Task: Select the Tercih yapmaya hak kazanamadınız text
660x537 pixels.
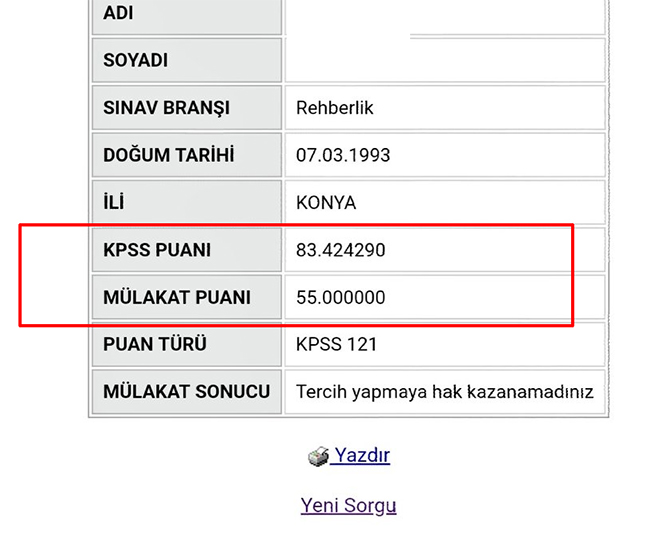Action: click(x=444, y=392)
